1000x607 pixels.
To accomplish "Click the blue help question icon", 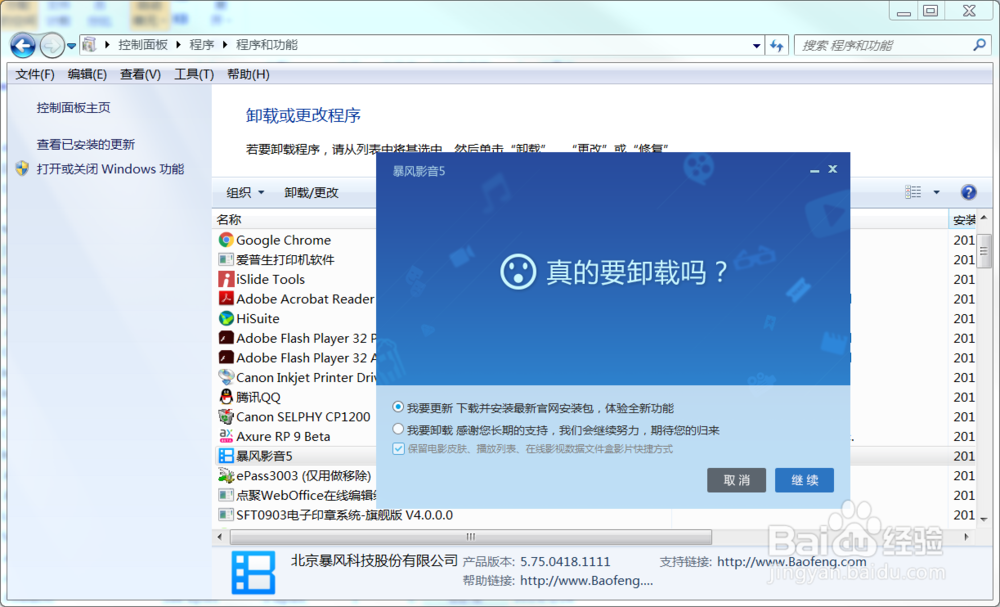I will (968, 192).
